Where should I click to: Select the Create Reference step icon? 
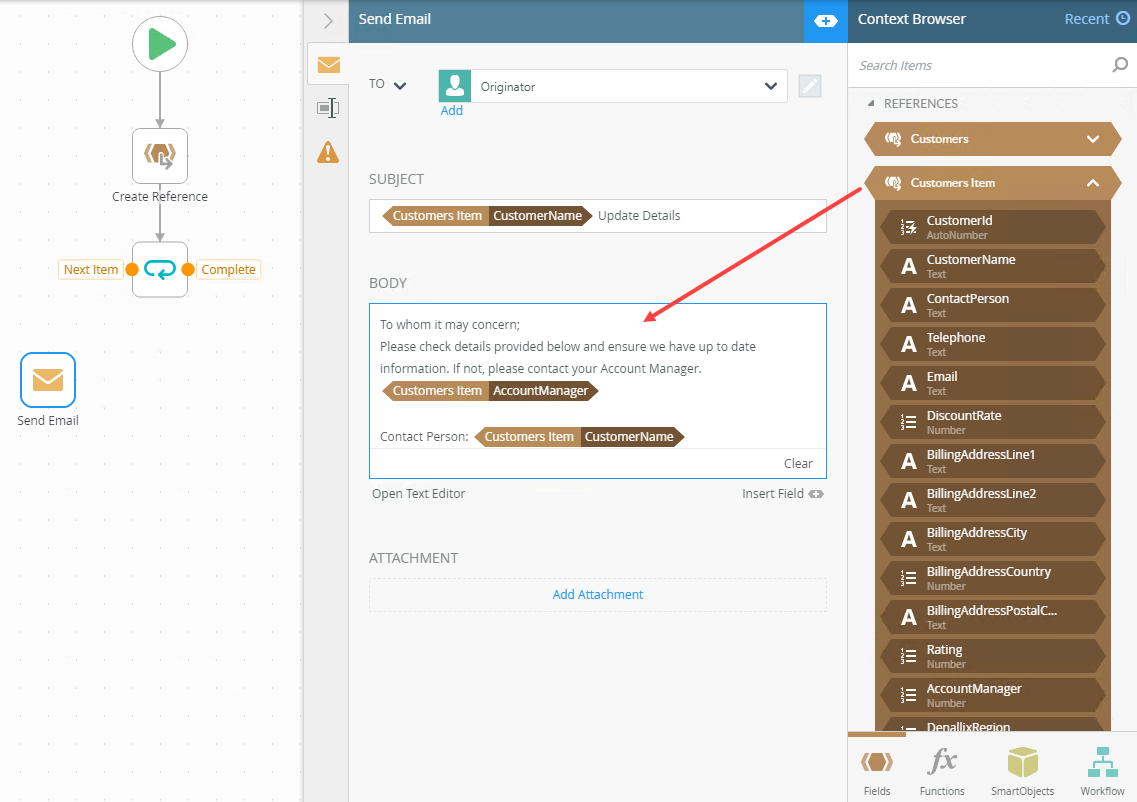160,156
